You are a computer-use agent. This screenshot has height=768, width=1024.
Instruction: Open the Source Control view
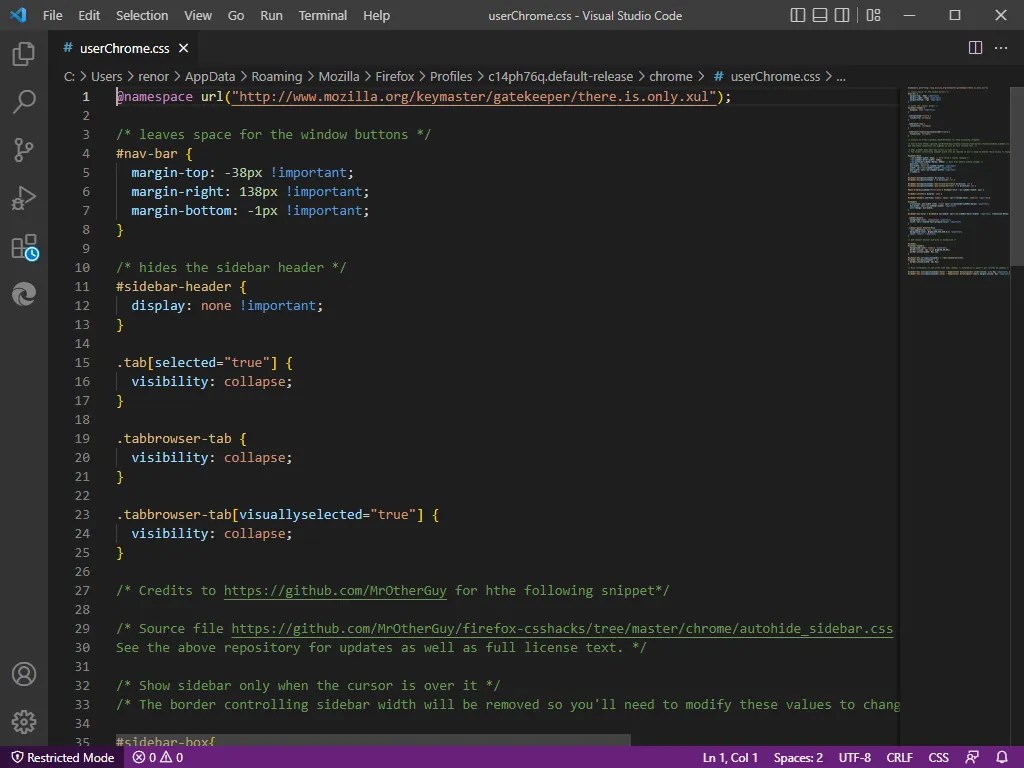(24, 150)
